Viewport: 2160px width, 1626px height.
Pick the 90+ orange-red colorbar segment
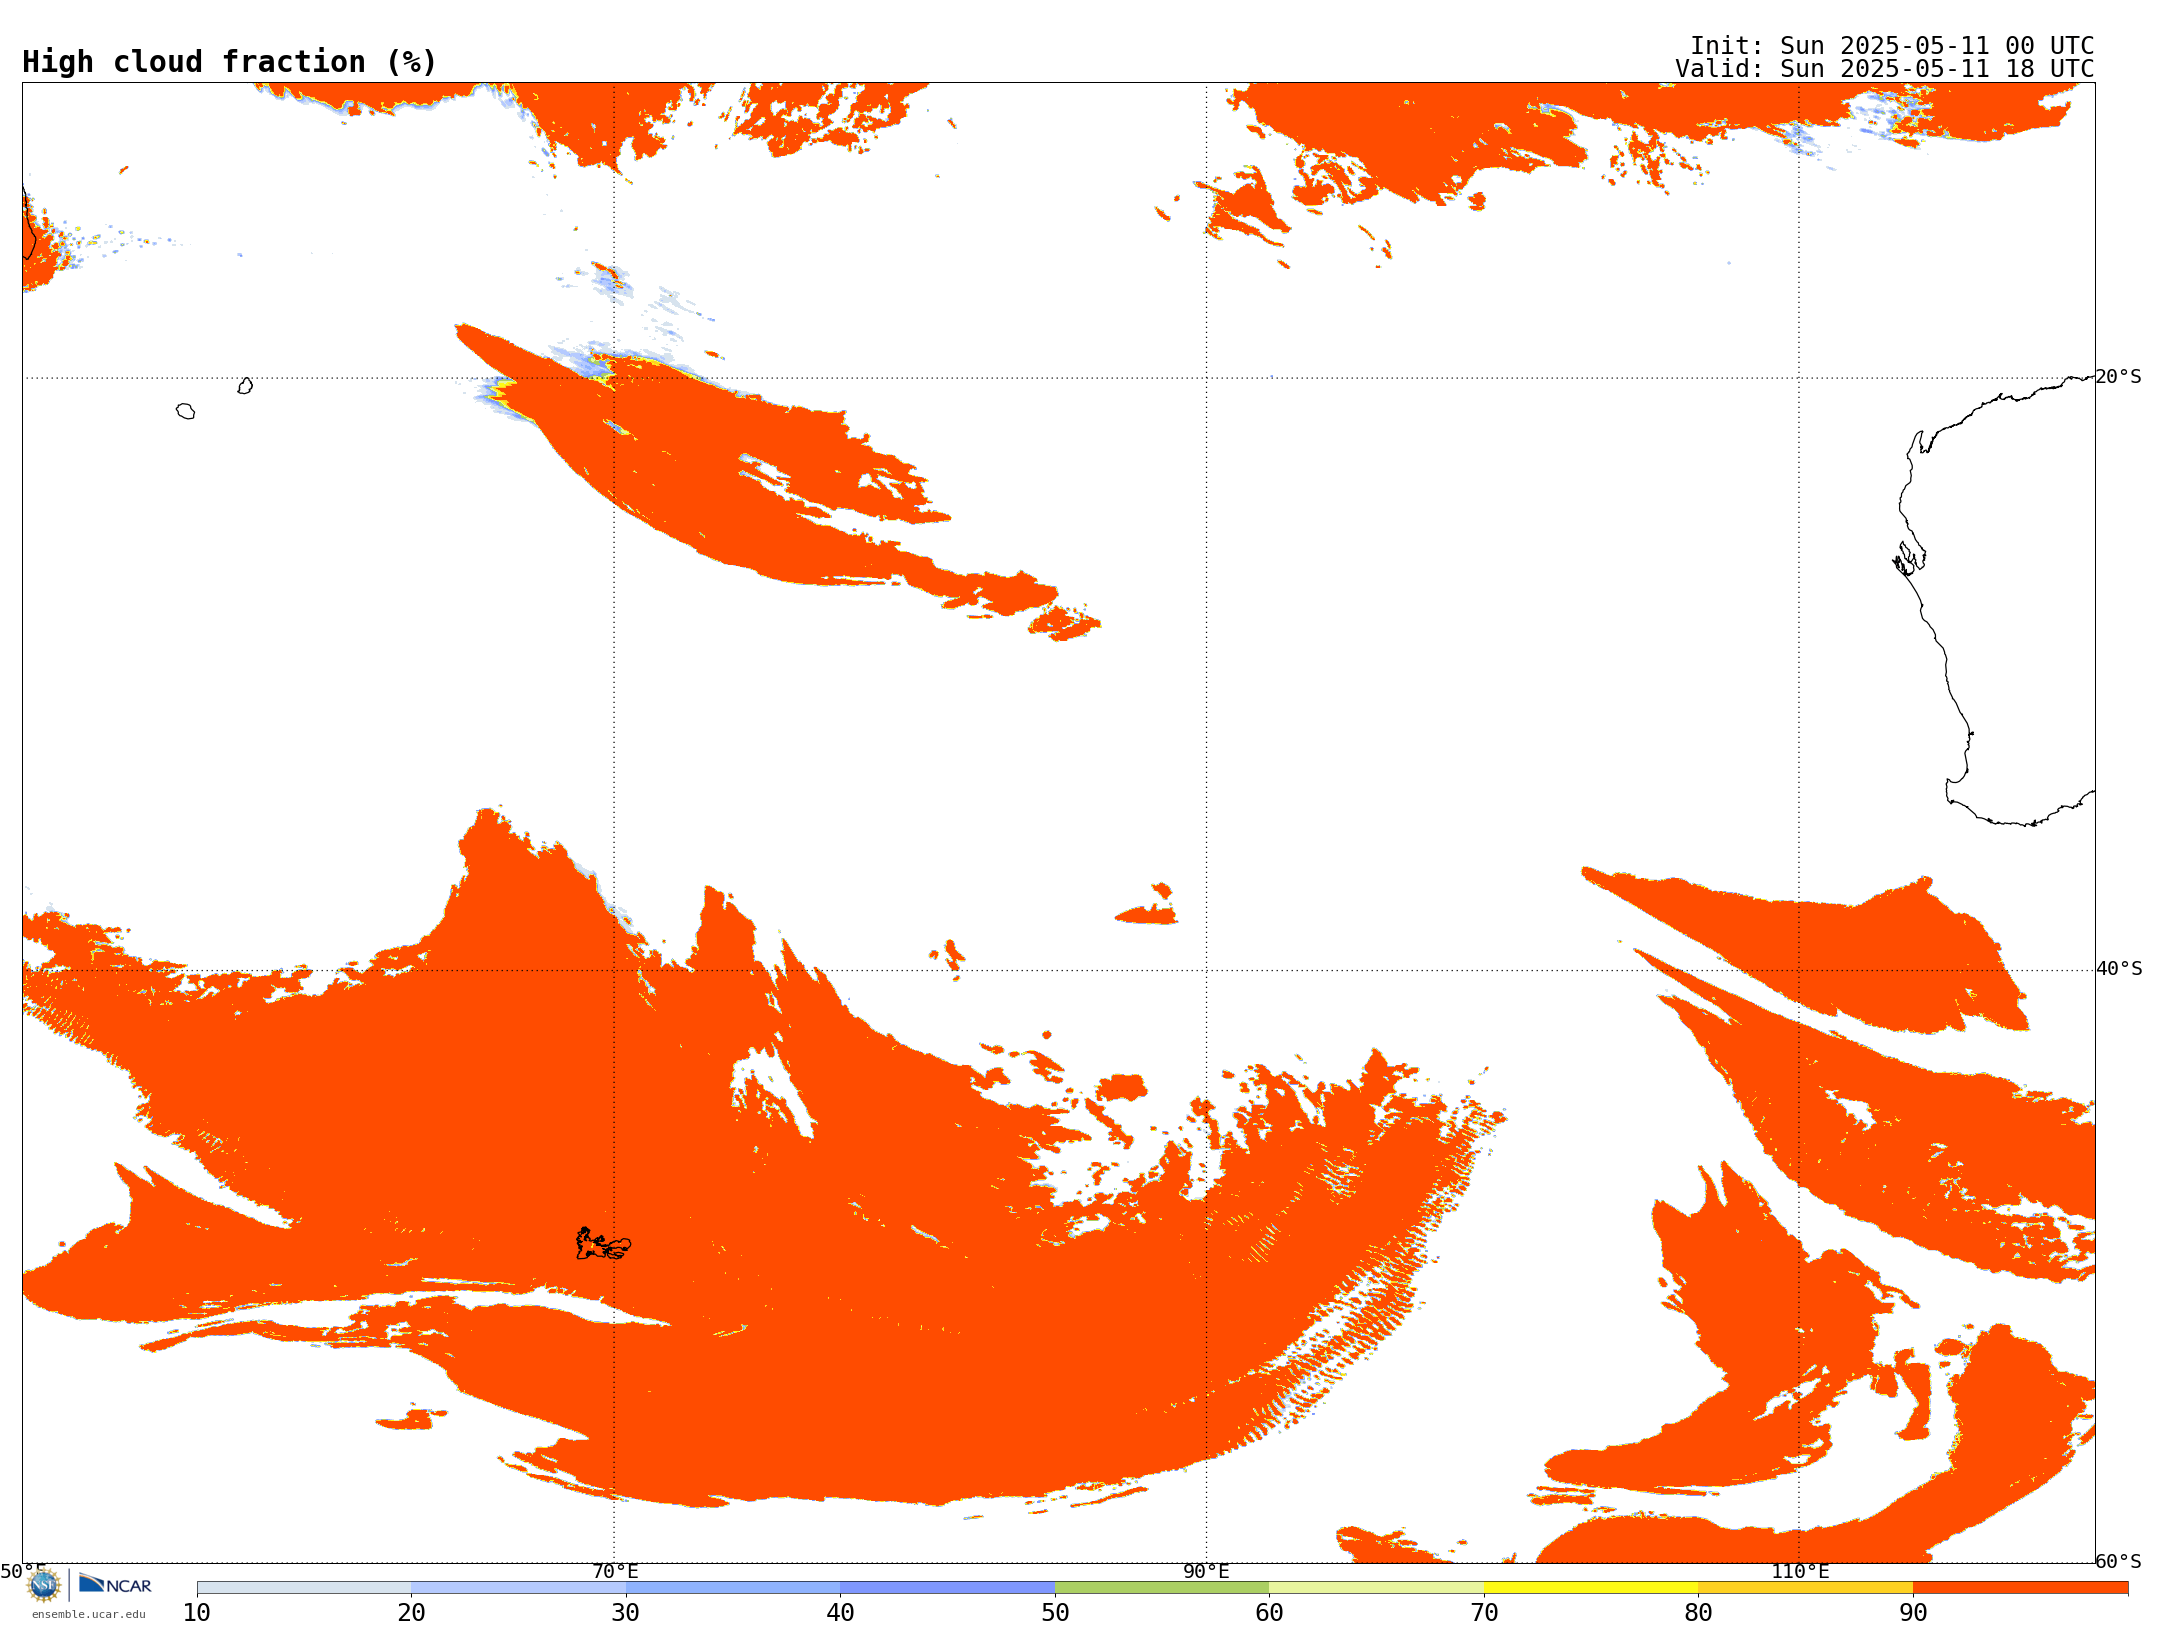(x=2020, y=1588)
